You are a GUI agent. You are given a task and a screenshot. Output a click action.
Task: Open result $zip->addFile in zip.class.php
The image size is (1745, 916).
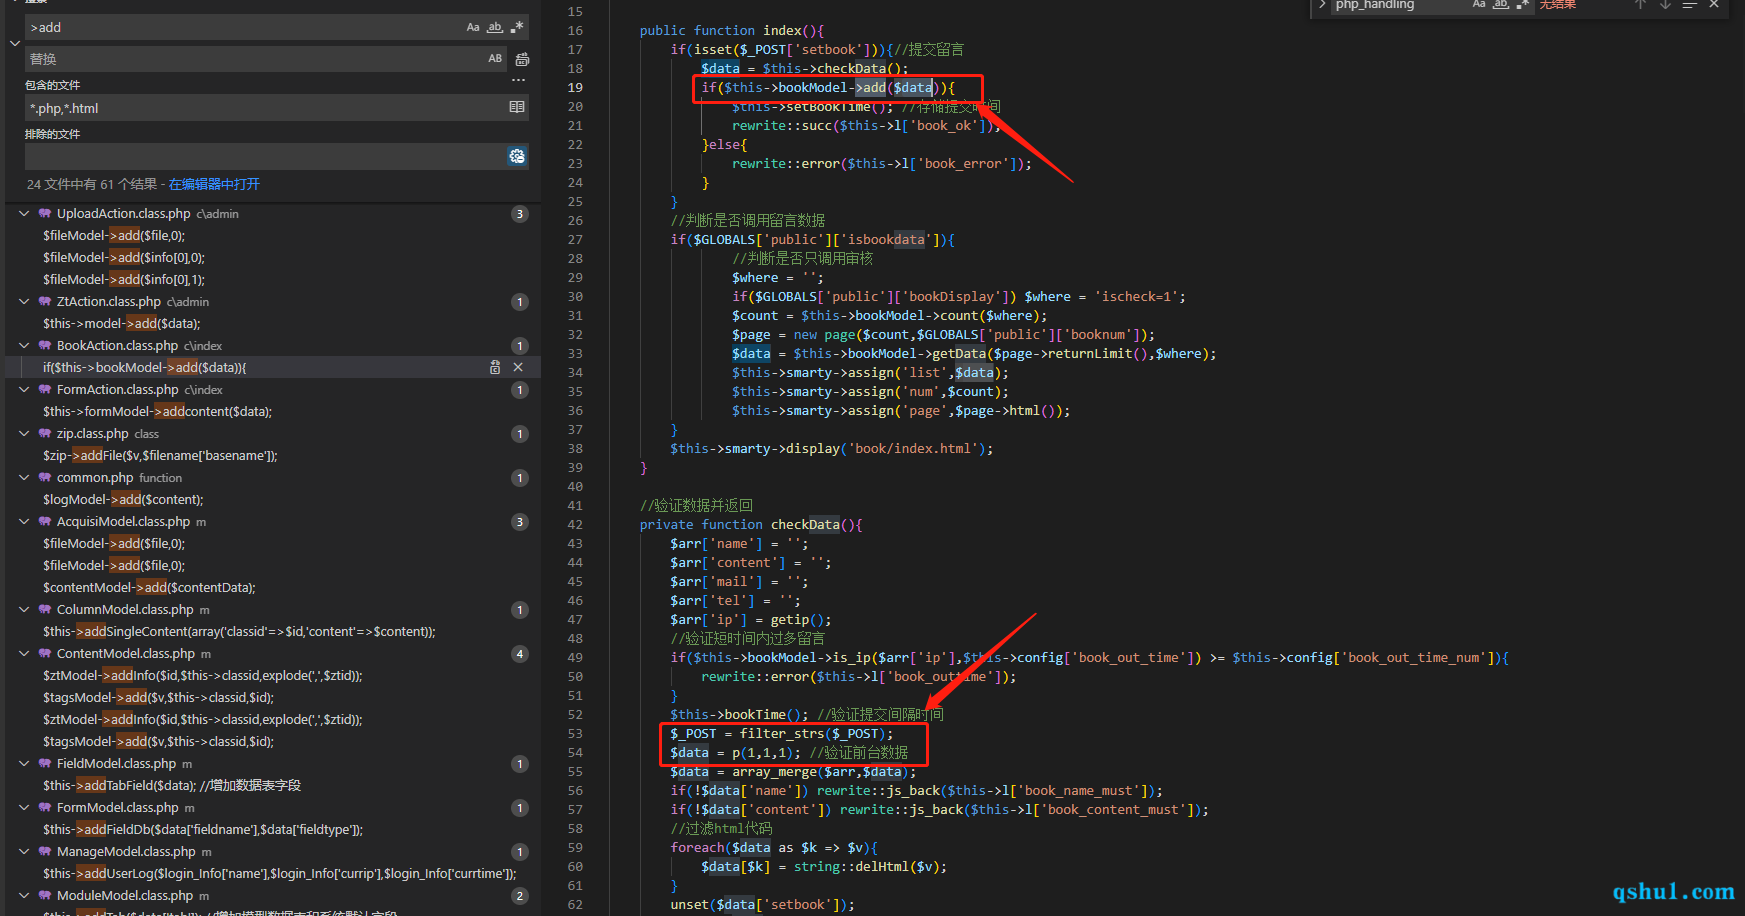point(160,456)
